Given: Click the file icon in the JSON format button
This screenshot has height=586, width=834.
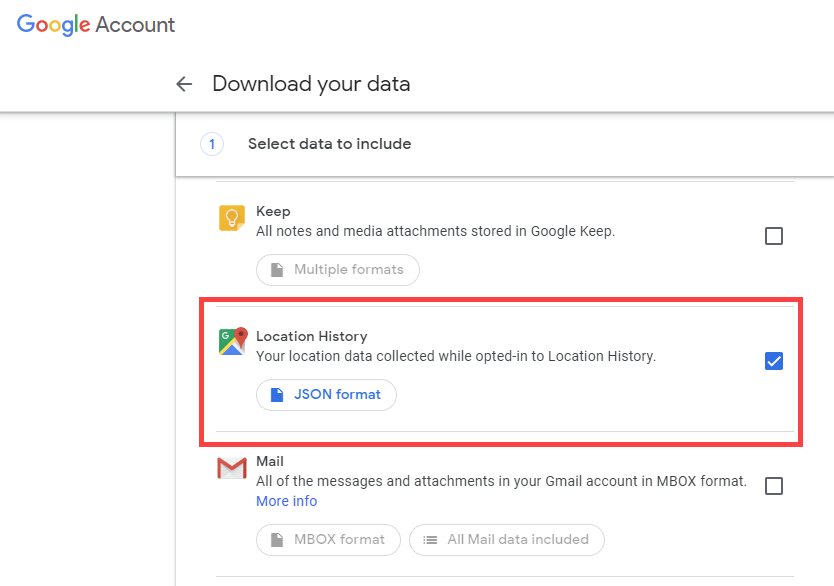Looking at the screenshot, I should [277, 395].
